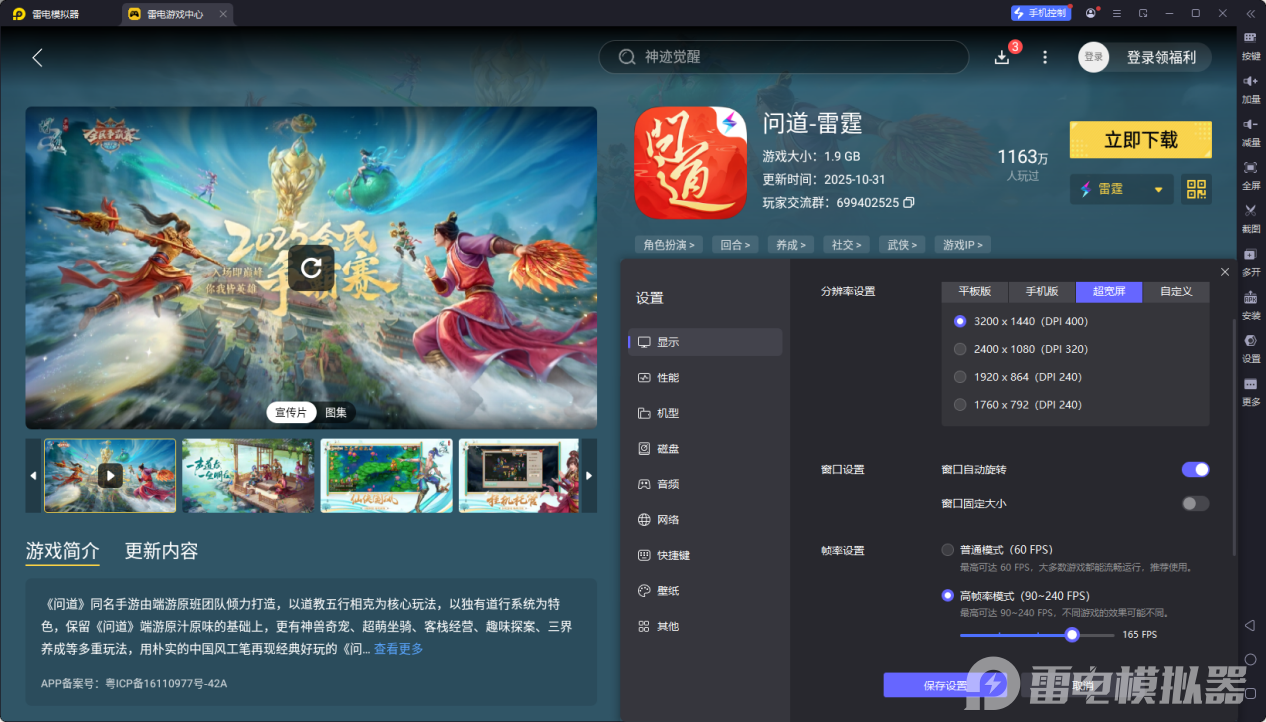Viewport: 1266px width, 722px height.
Task: Expand the 角色扮演 category tag
Action: pyautogui.click(x=669, y=244)
